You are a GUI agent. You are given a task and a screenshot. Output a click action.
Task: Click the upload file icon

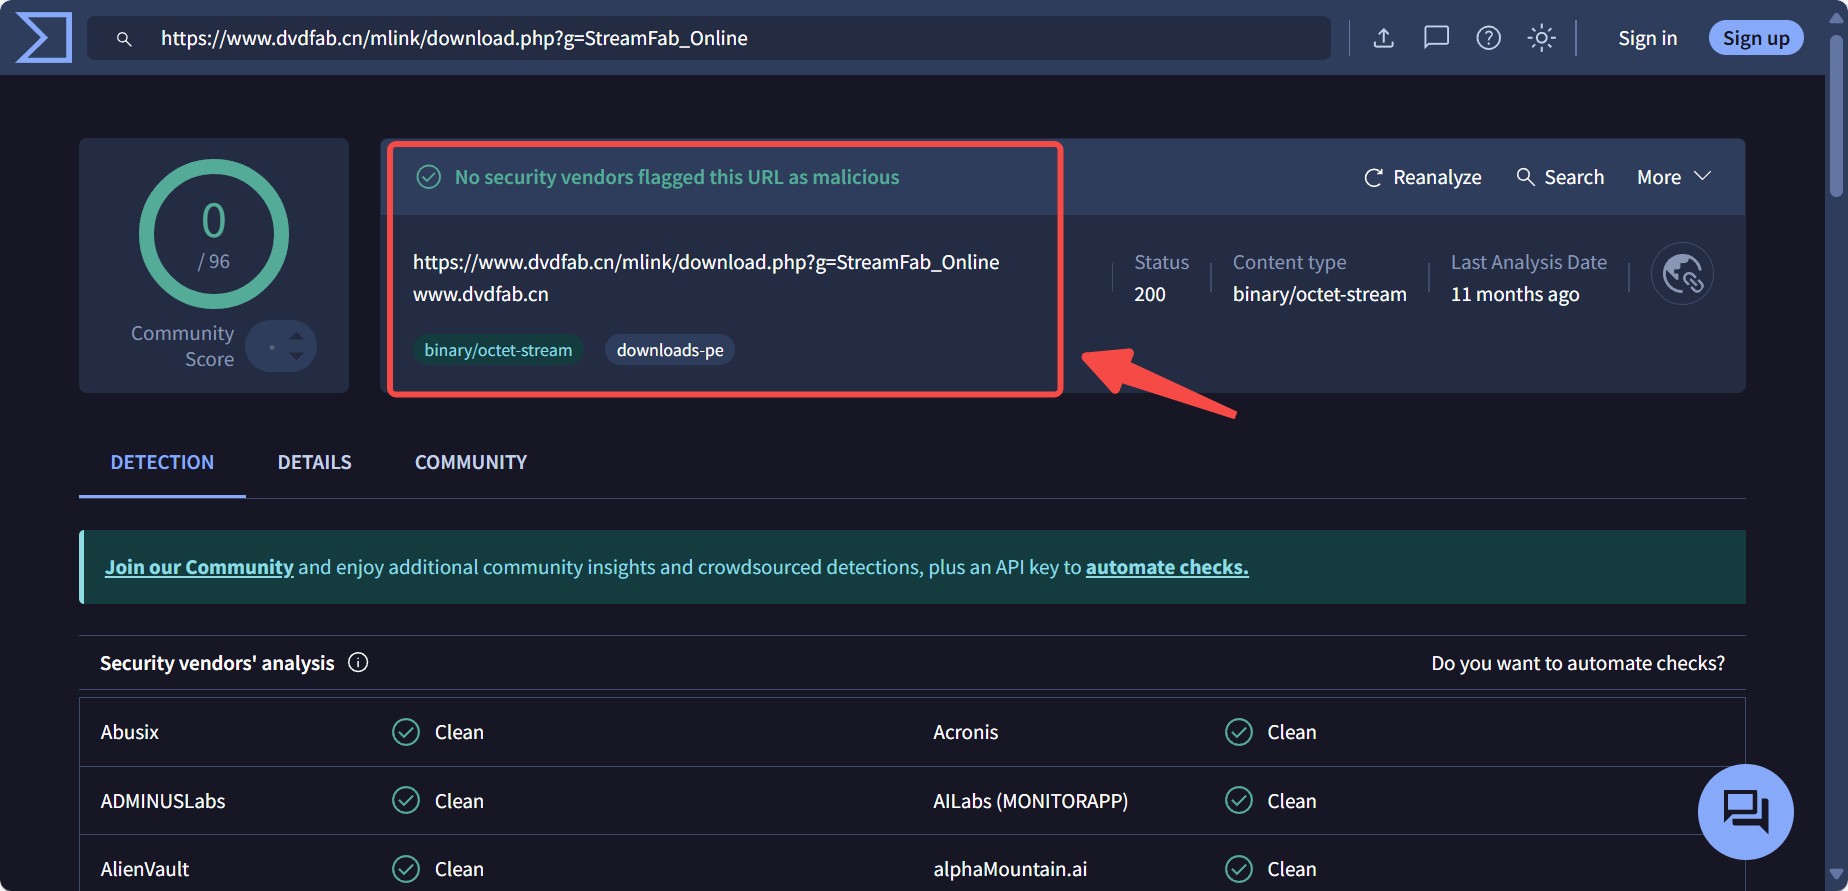point(1383,38)
